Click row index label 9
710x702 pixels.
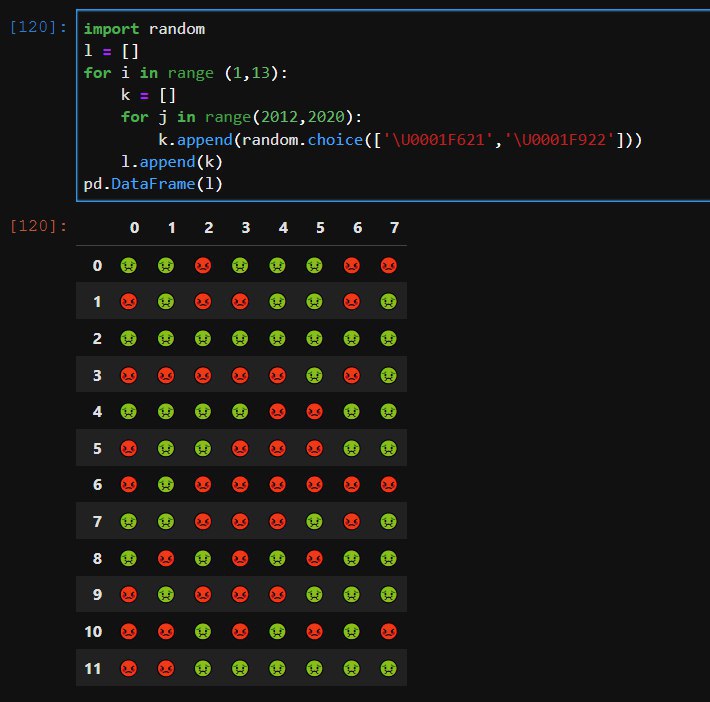(x=97, y=595)
